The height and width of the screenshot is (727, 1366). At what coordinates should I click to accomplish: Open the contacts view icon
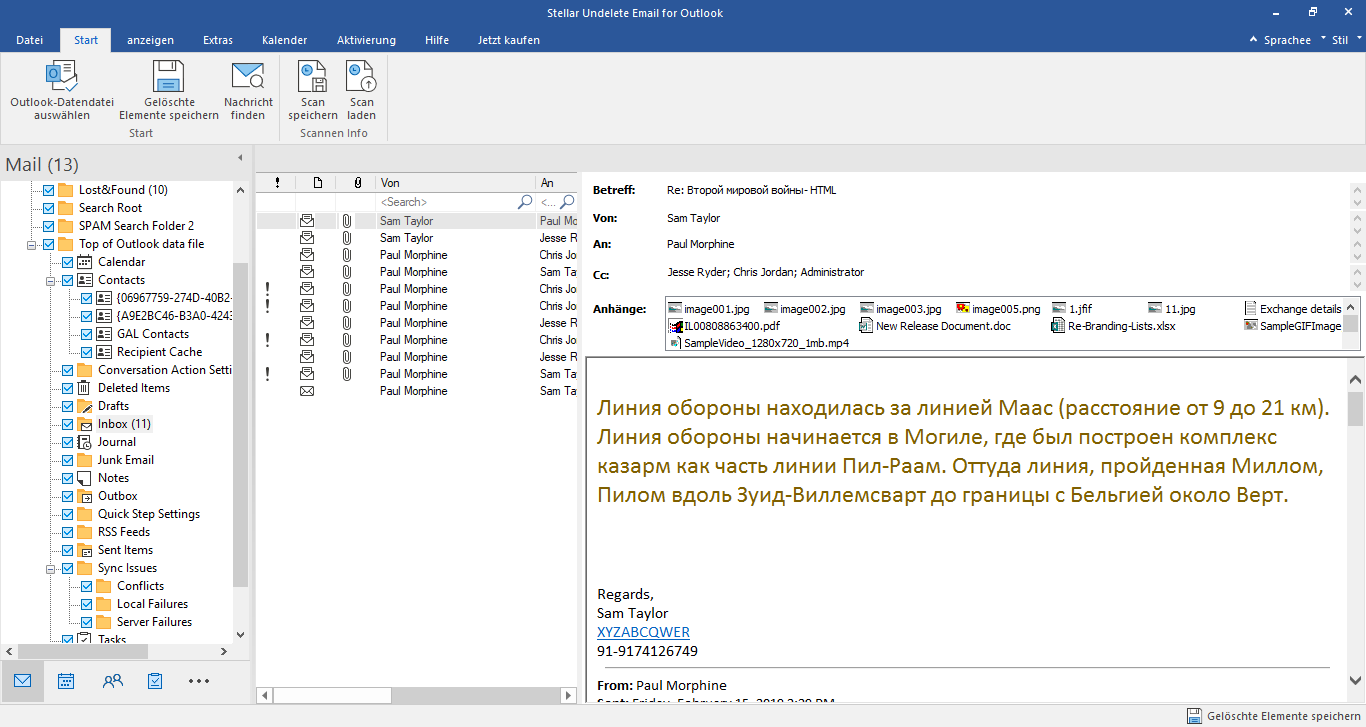point(113,681)
